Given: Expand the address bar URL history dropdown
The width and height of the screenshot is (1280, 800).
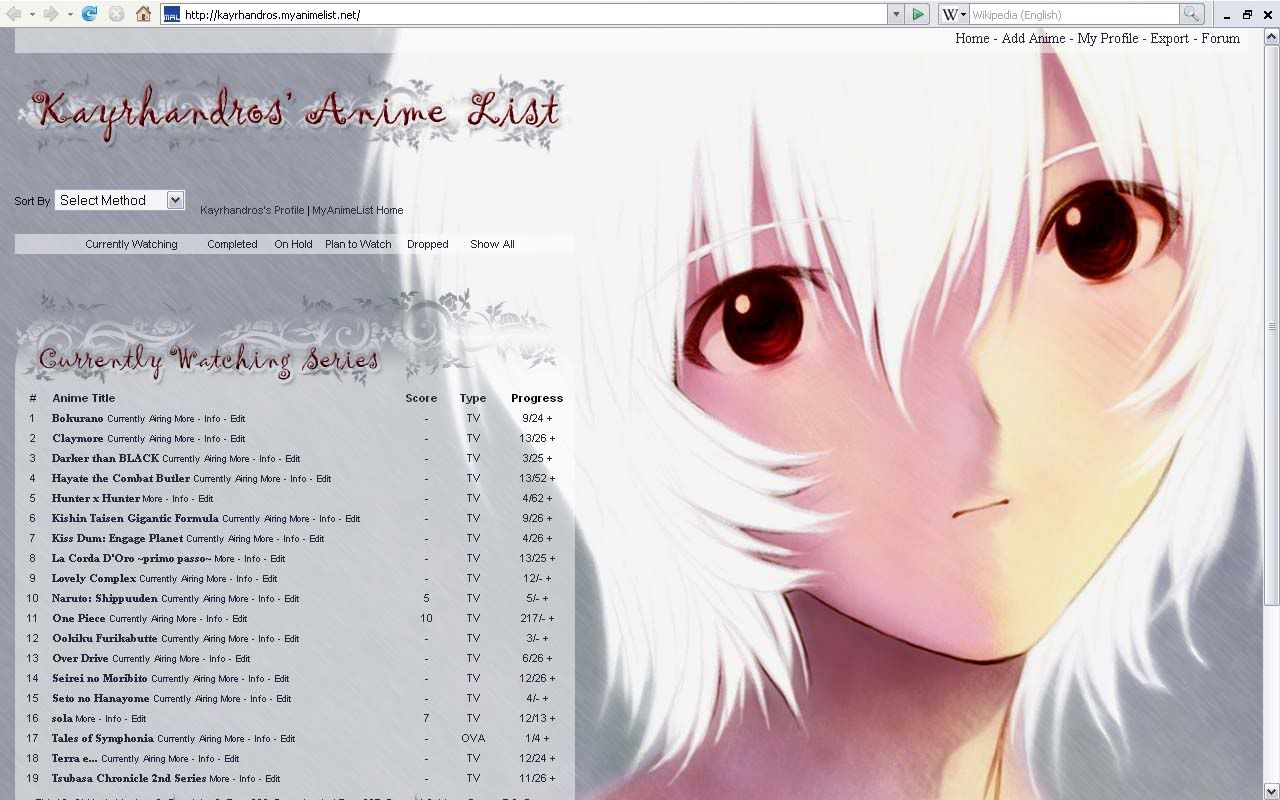Looking at the screenshot, I should point(895,14).
